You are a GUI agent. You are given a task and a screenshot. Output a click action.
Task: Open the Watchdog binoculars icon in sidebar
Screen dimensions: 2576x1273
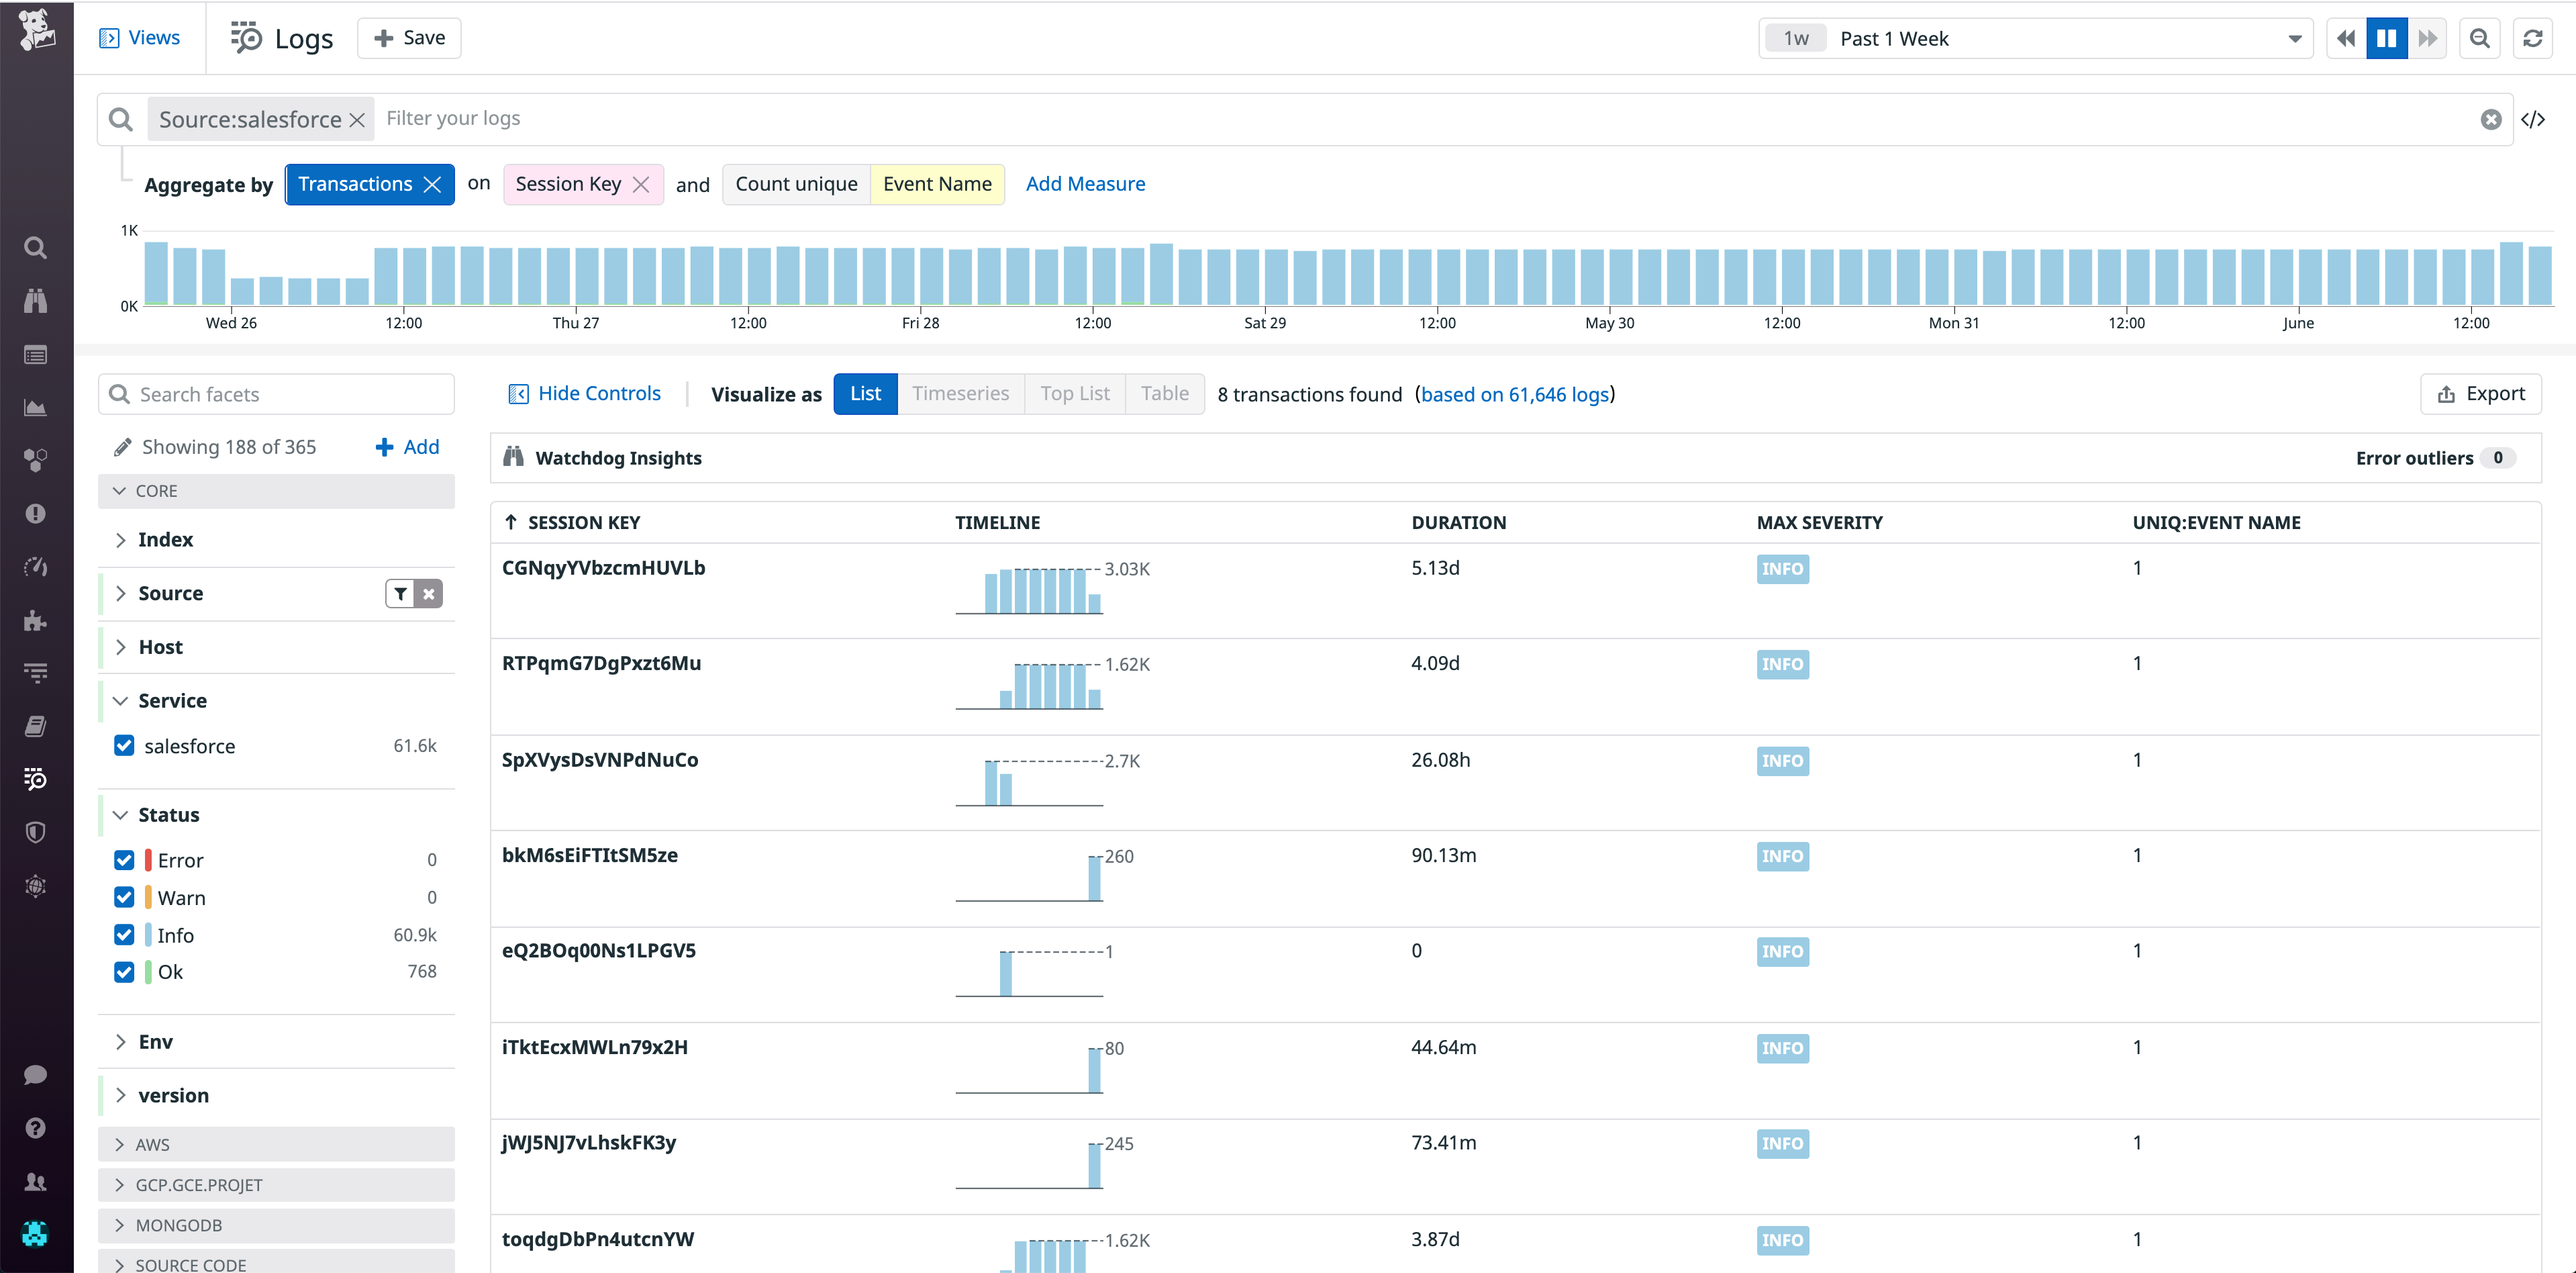(36, 301)
